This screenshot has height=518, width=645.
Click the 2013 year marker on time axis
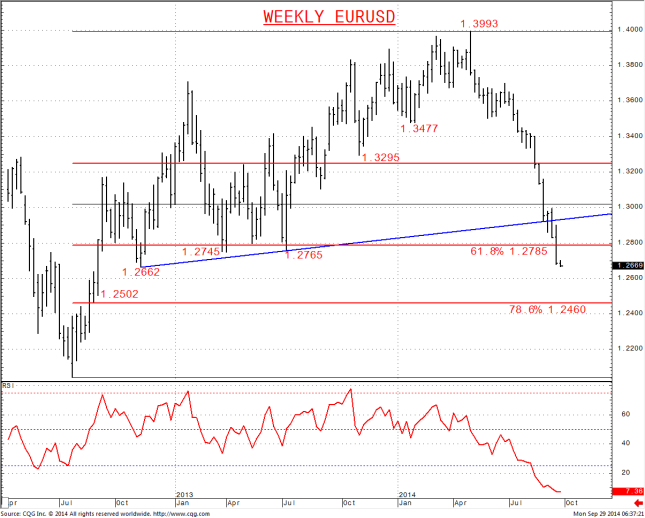[x=185, y=495]
